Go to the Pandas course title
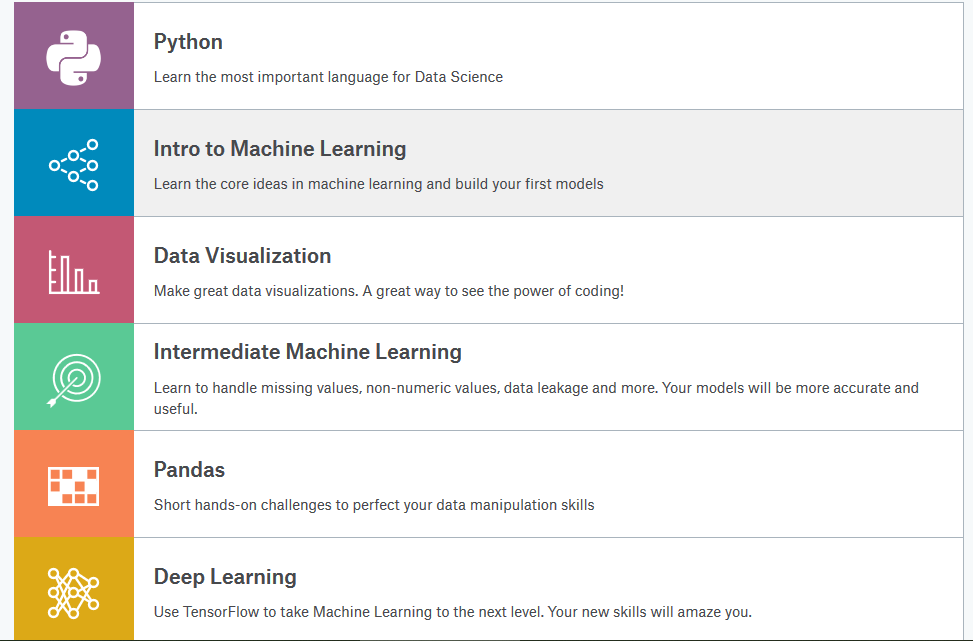Image resolution: width=973 pixels, height=641 pixels. point(189,470)
